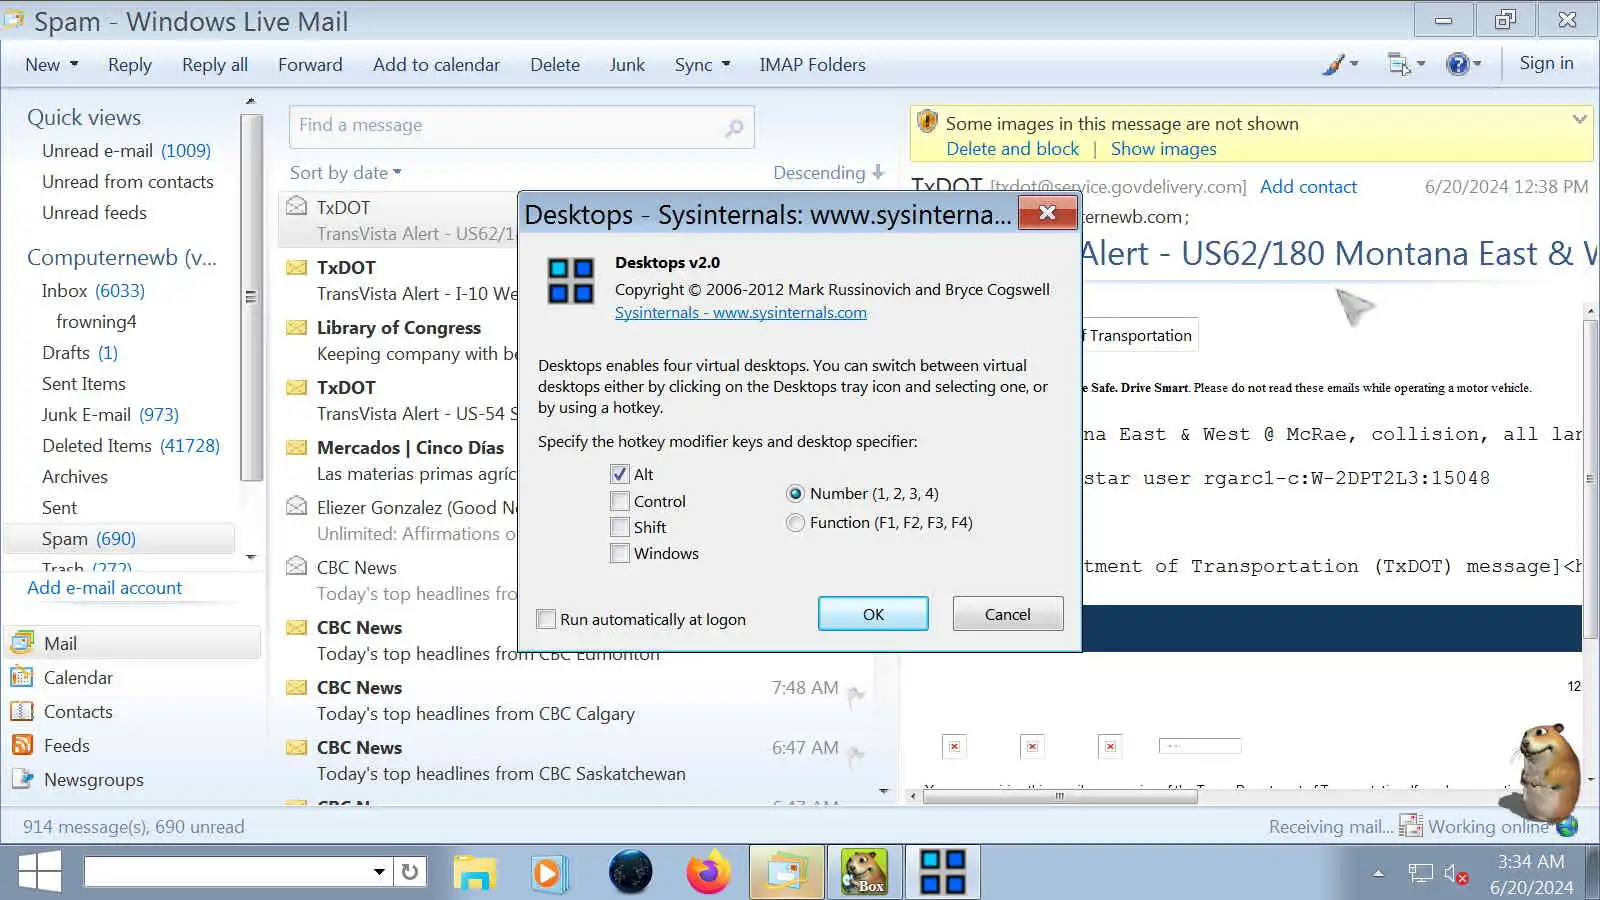Toggle the Descending sort order
1600x900 pixels.
(x=829, y=173)
